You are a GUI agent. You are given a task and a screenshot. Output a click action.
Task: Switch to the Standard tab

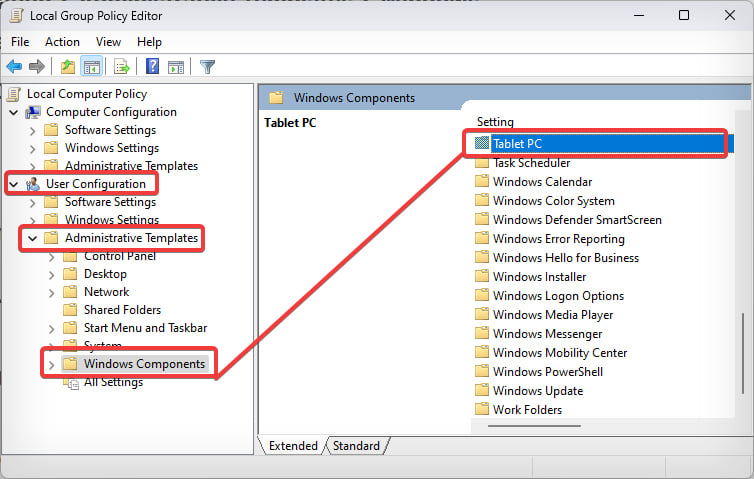(x=356, y=446)
